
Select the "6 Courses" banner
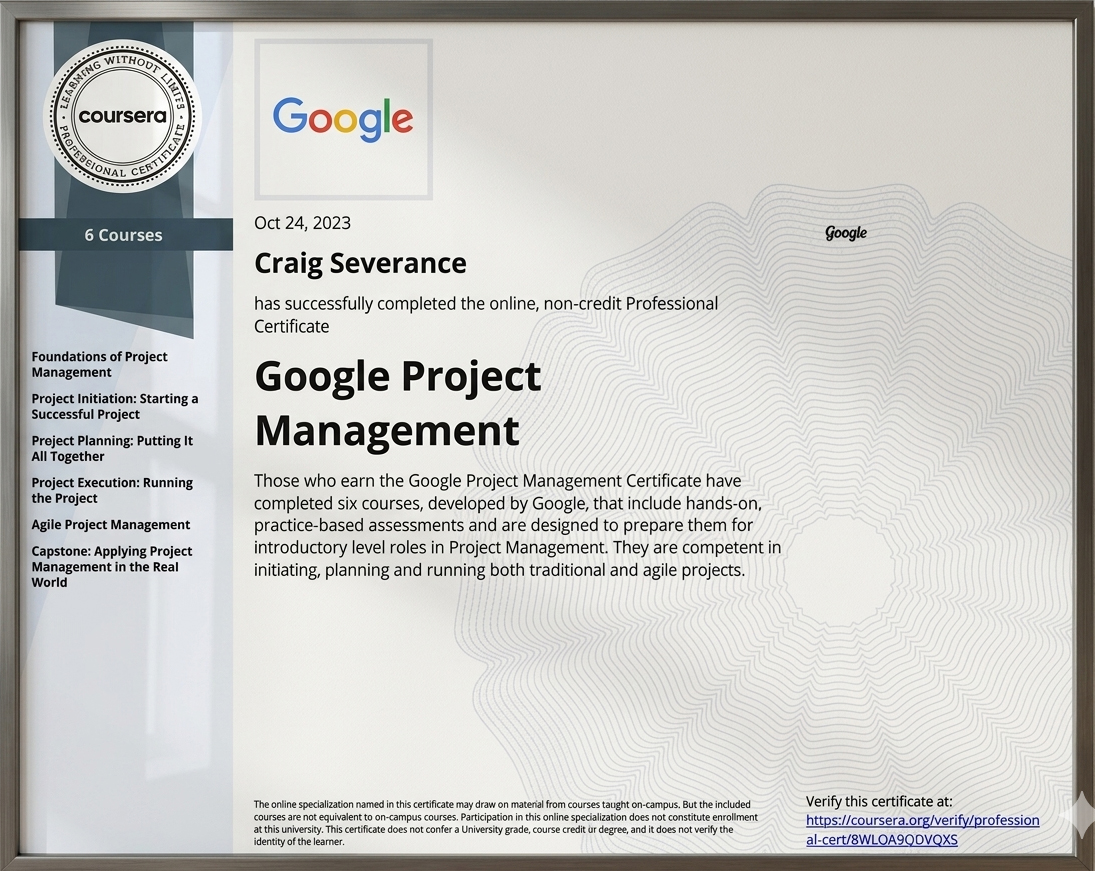pyautogui.click(x=124, y=235)
